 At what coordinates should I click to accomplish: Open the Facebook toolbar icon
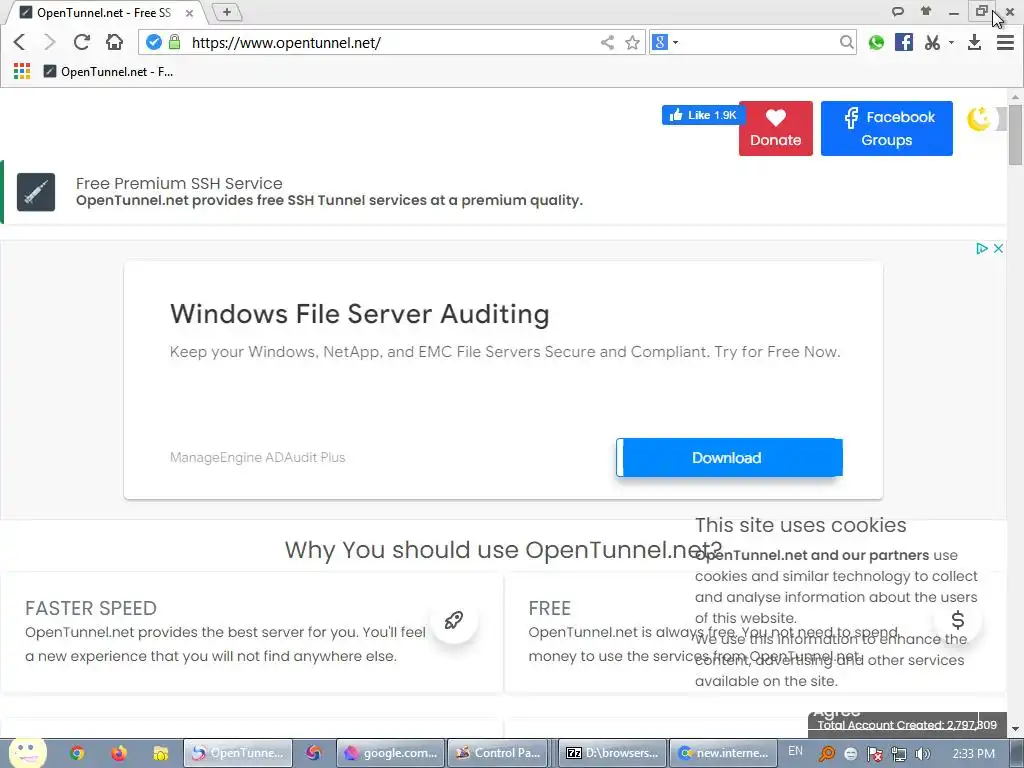[x=904, y=42]
